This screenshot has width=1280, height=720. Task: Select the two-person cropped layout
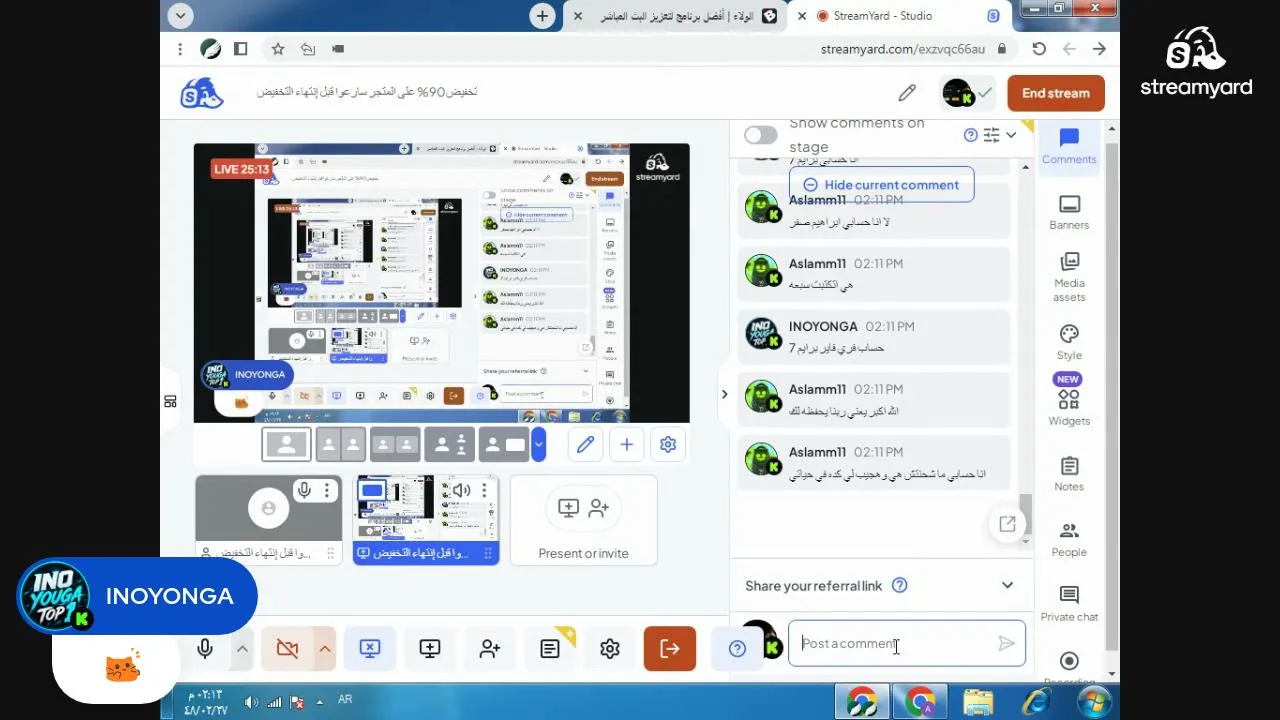(341, 444)
